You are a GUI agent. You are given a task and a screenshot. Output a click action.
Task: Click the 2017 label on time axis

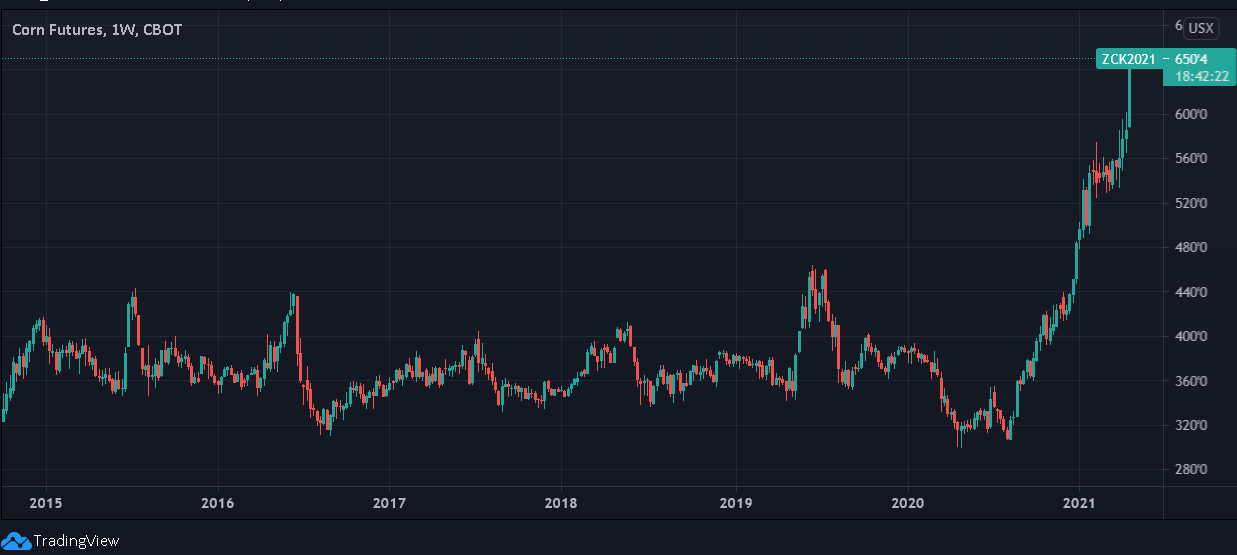[389, 501]
